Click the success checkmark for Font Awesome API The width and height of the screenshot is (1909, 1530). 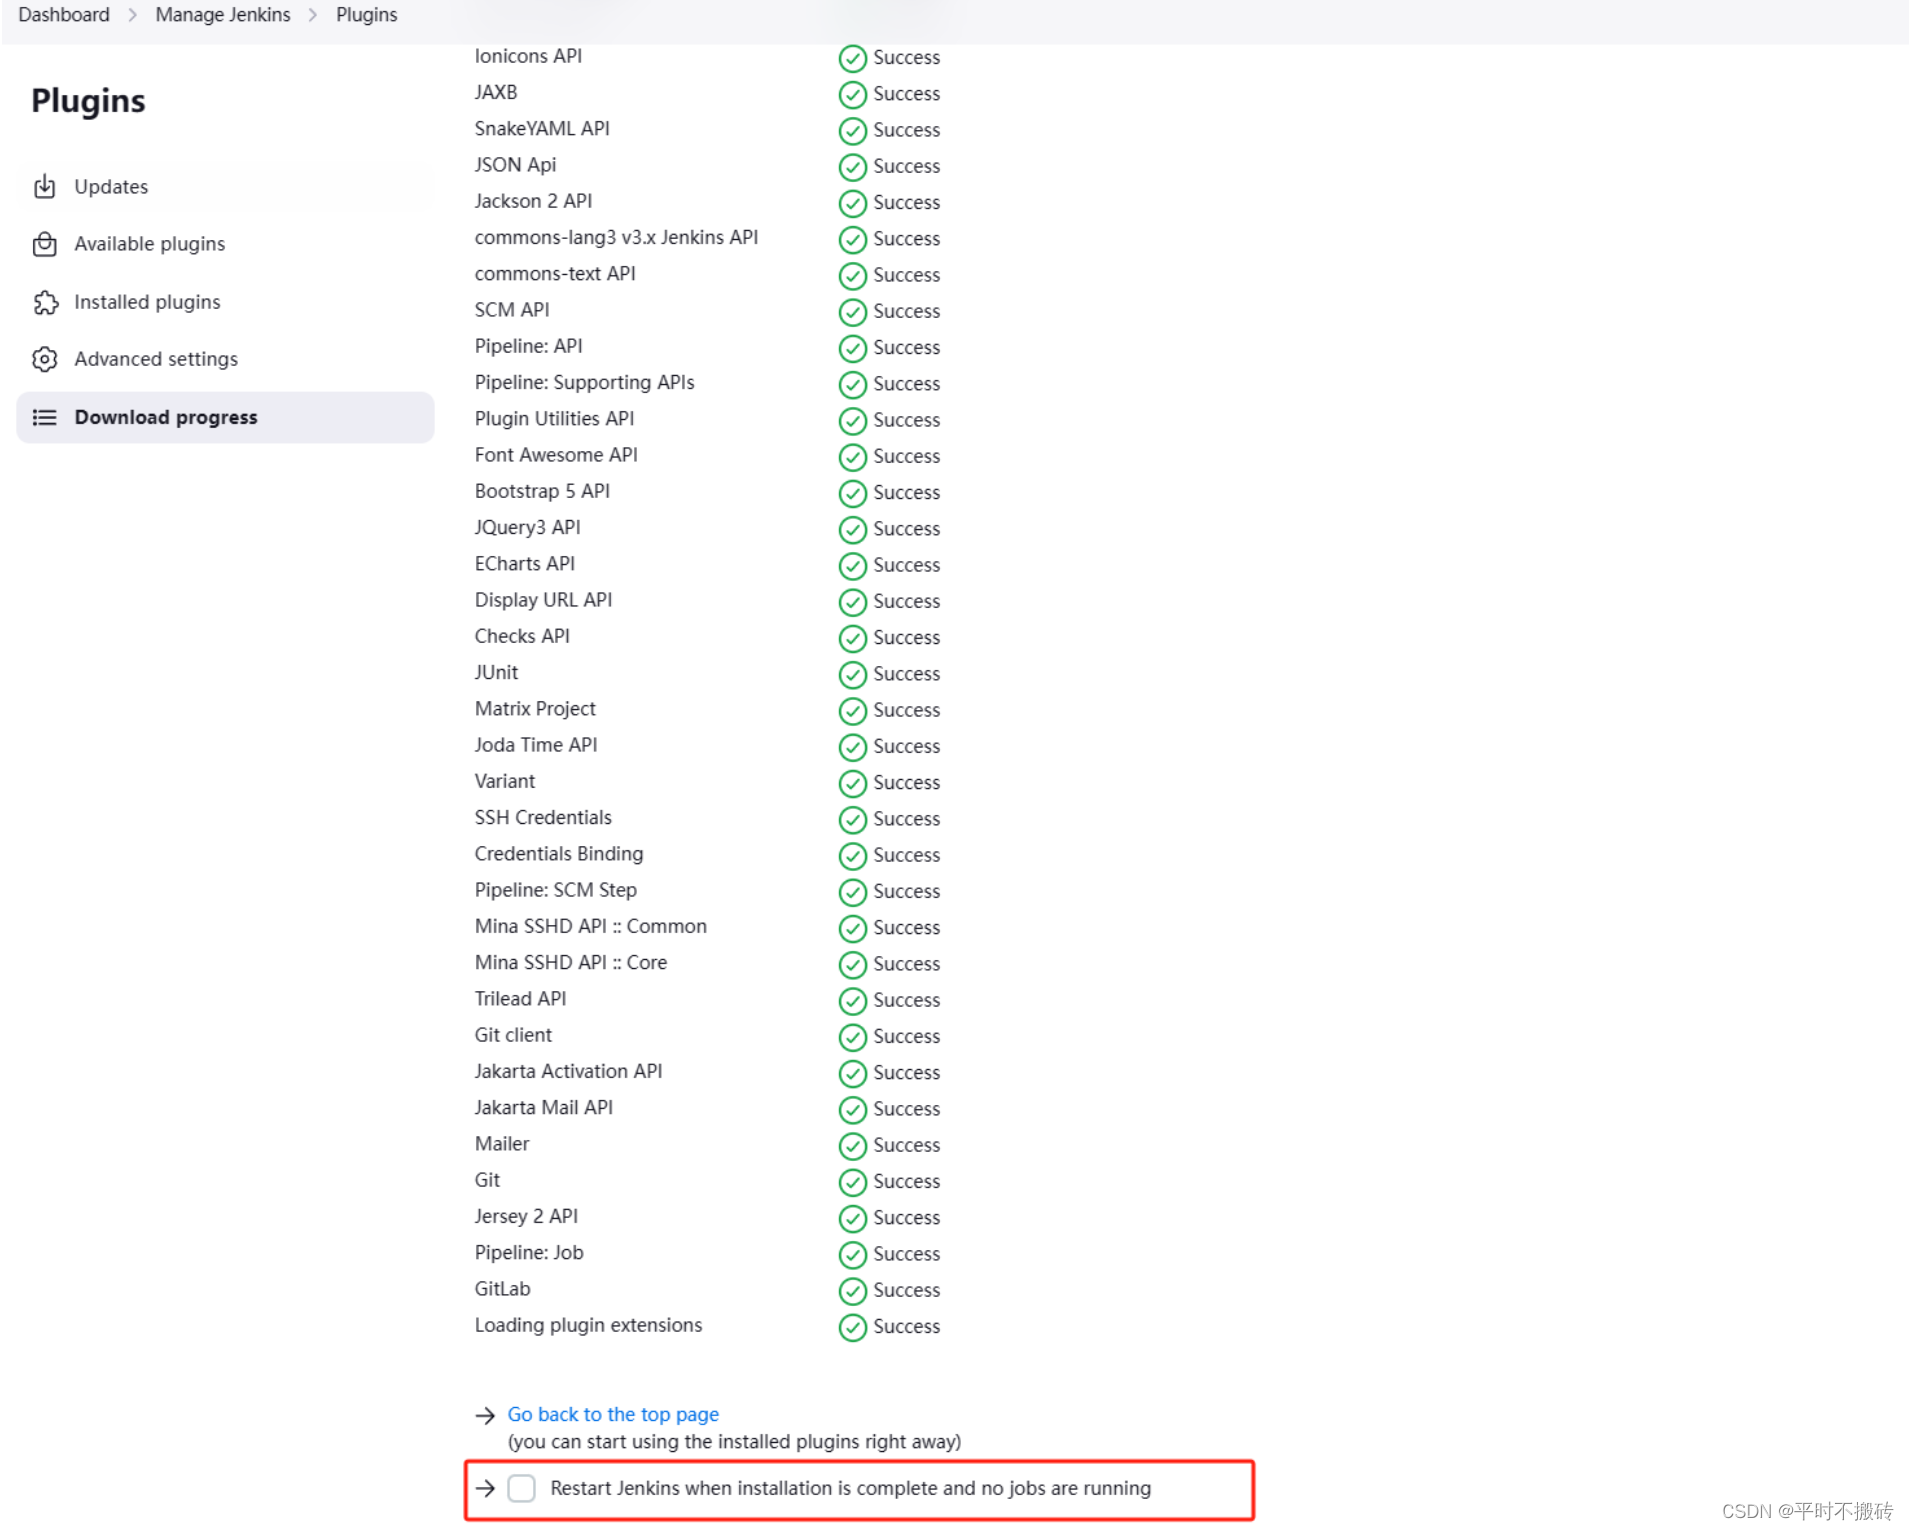point(852,457)
